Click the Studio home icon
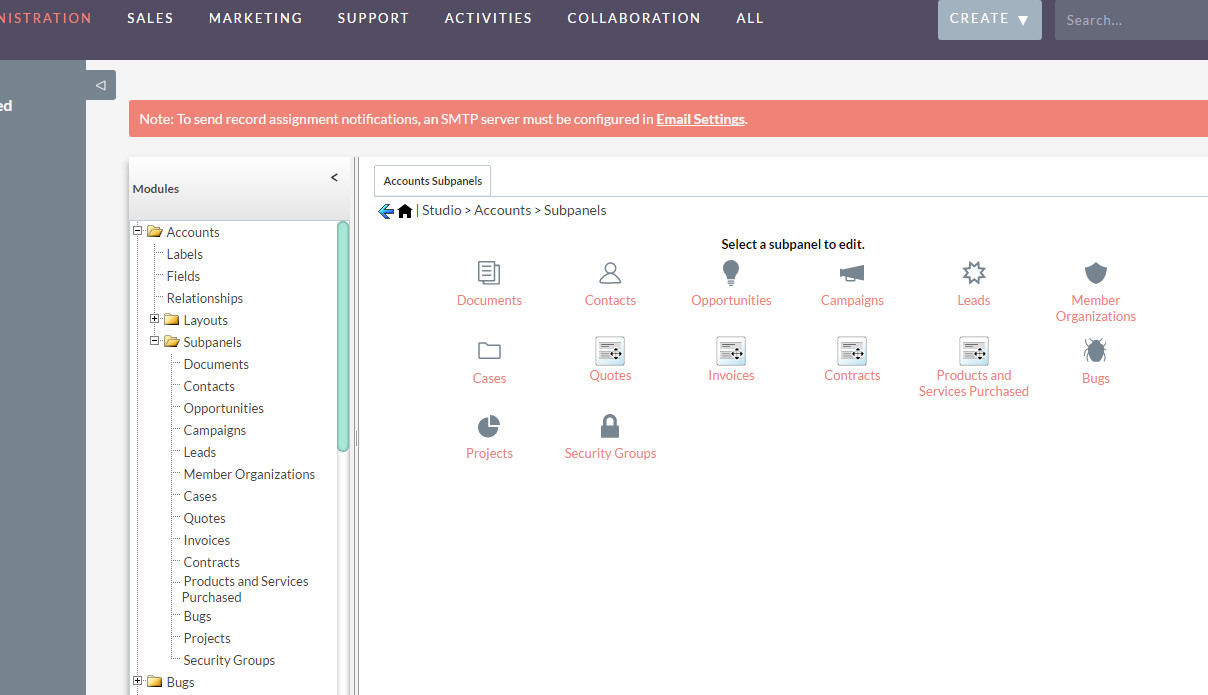The width and height of the screenshot is (1208, 695). click(405, 211)
